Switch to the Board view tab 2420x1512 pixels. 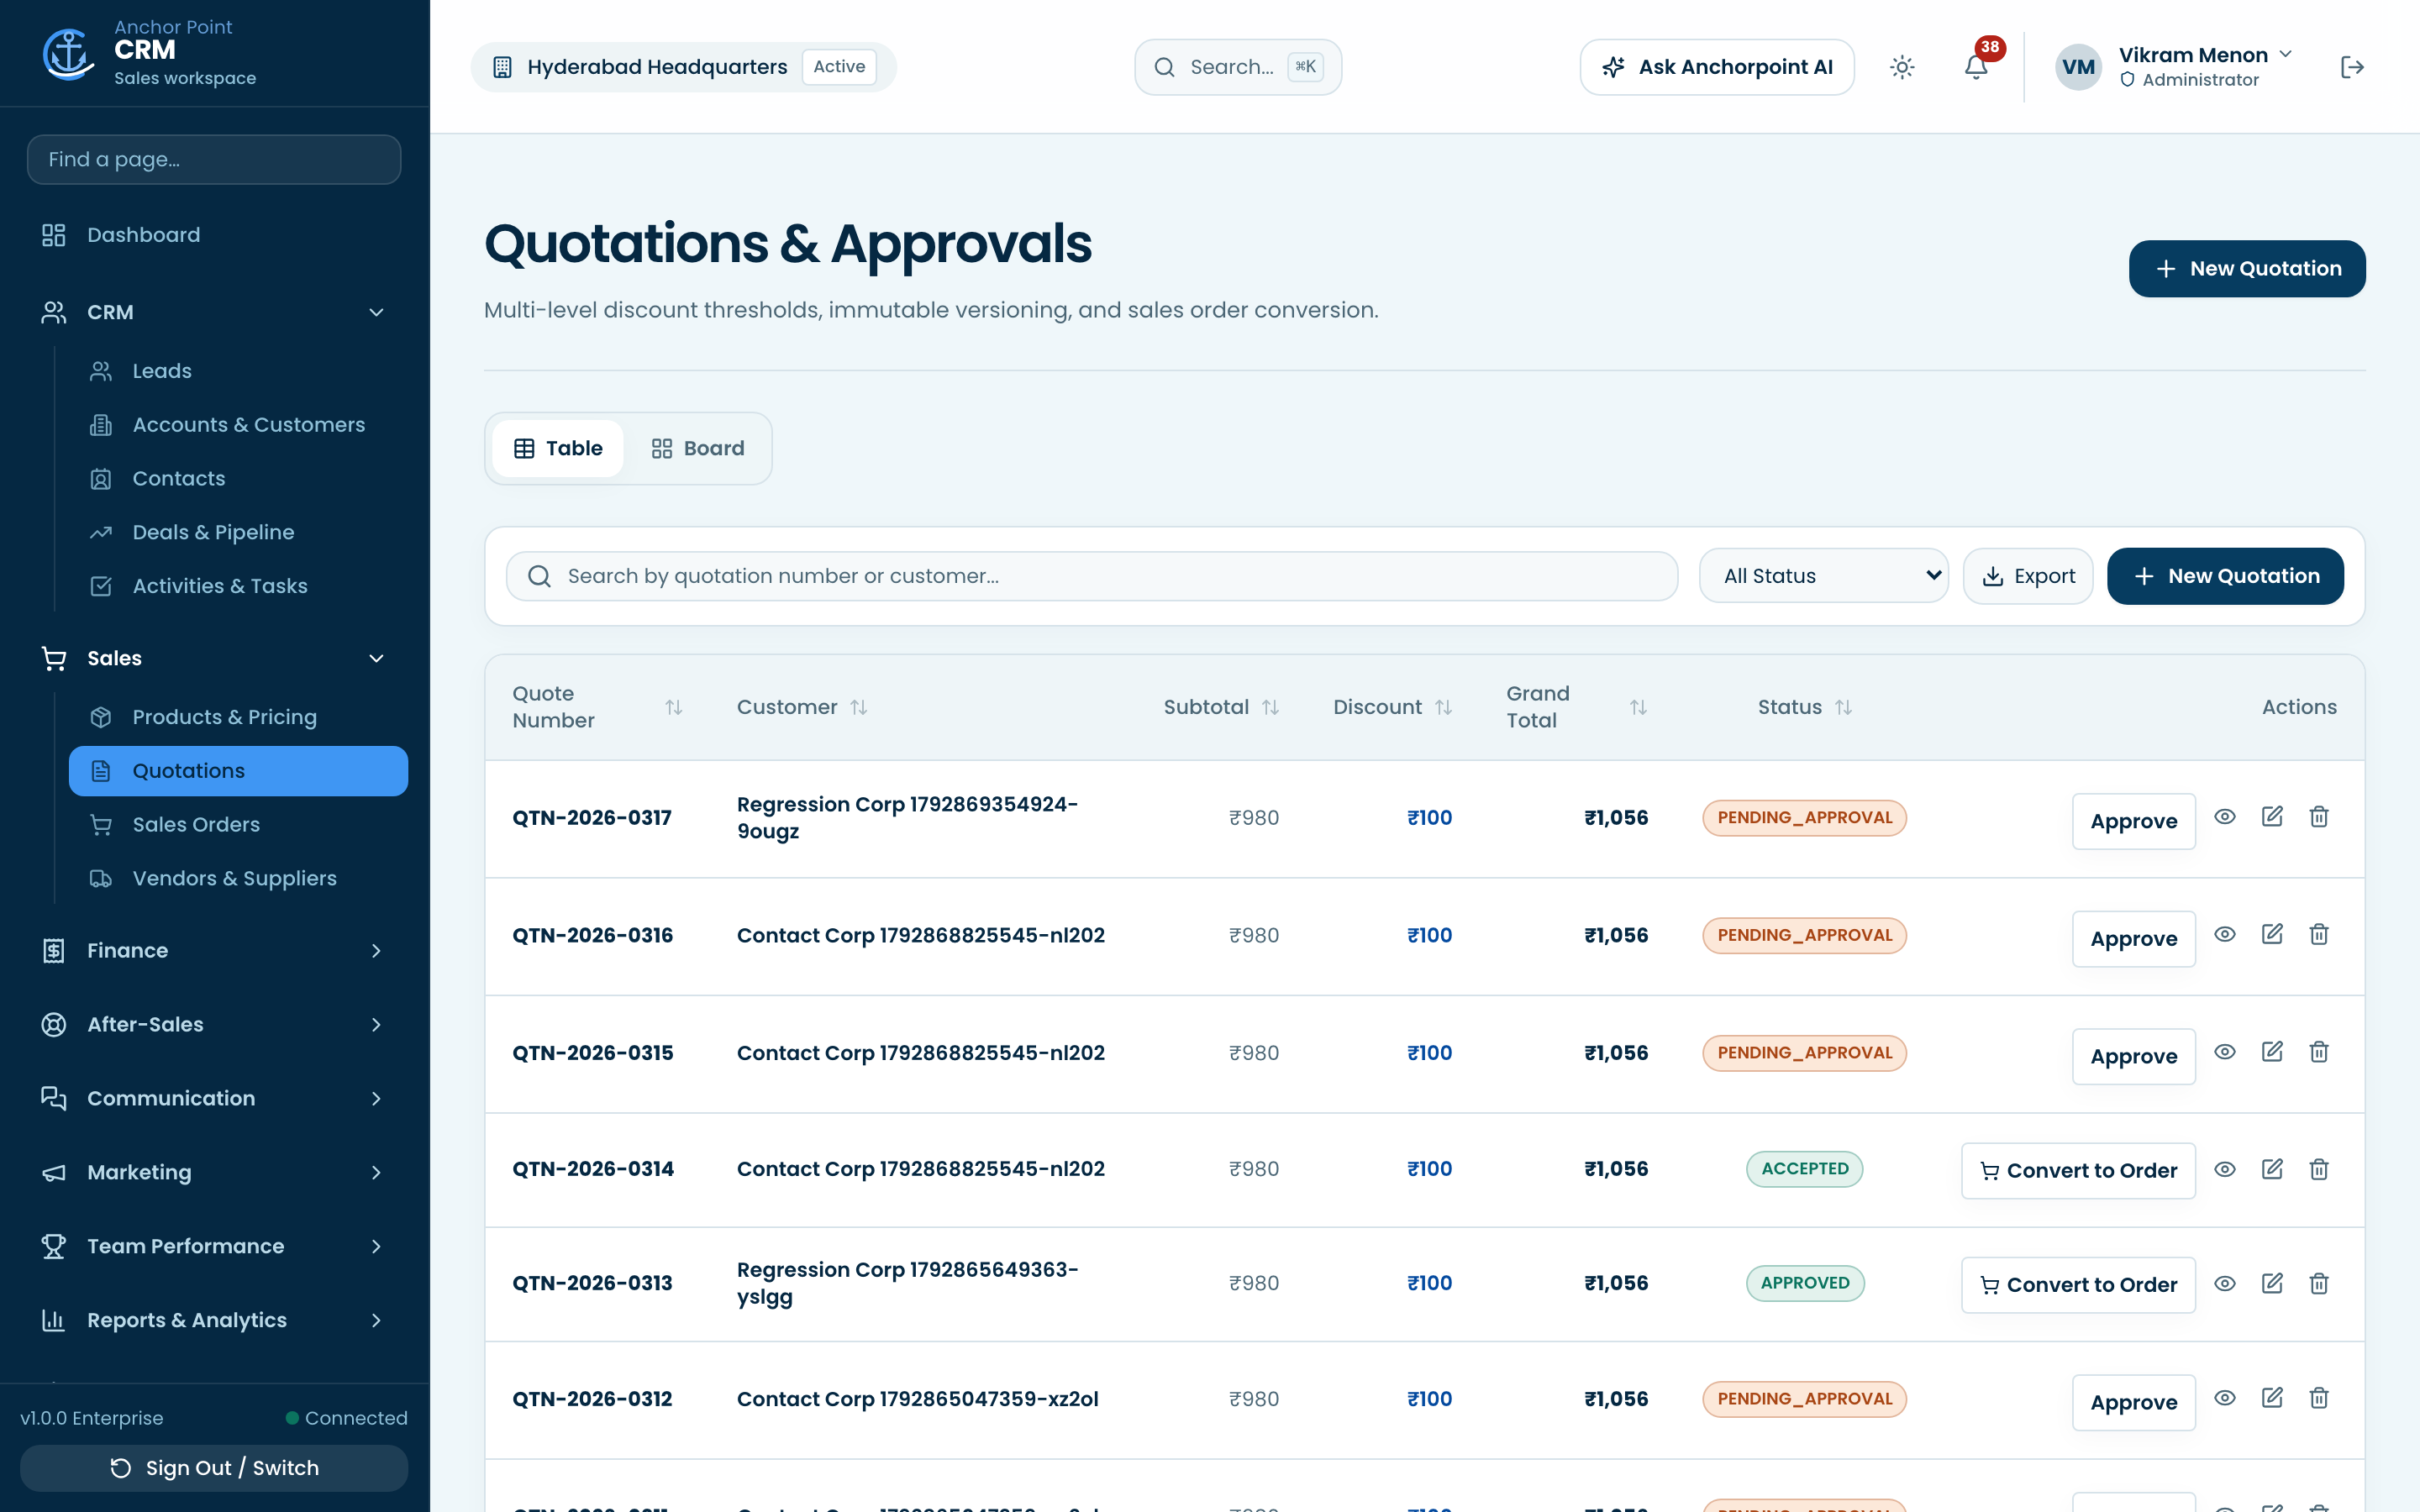(x=698, y=448)
